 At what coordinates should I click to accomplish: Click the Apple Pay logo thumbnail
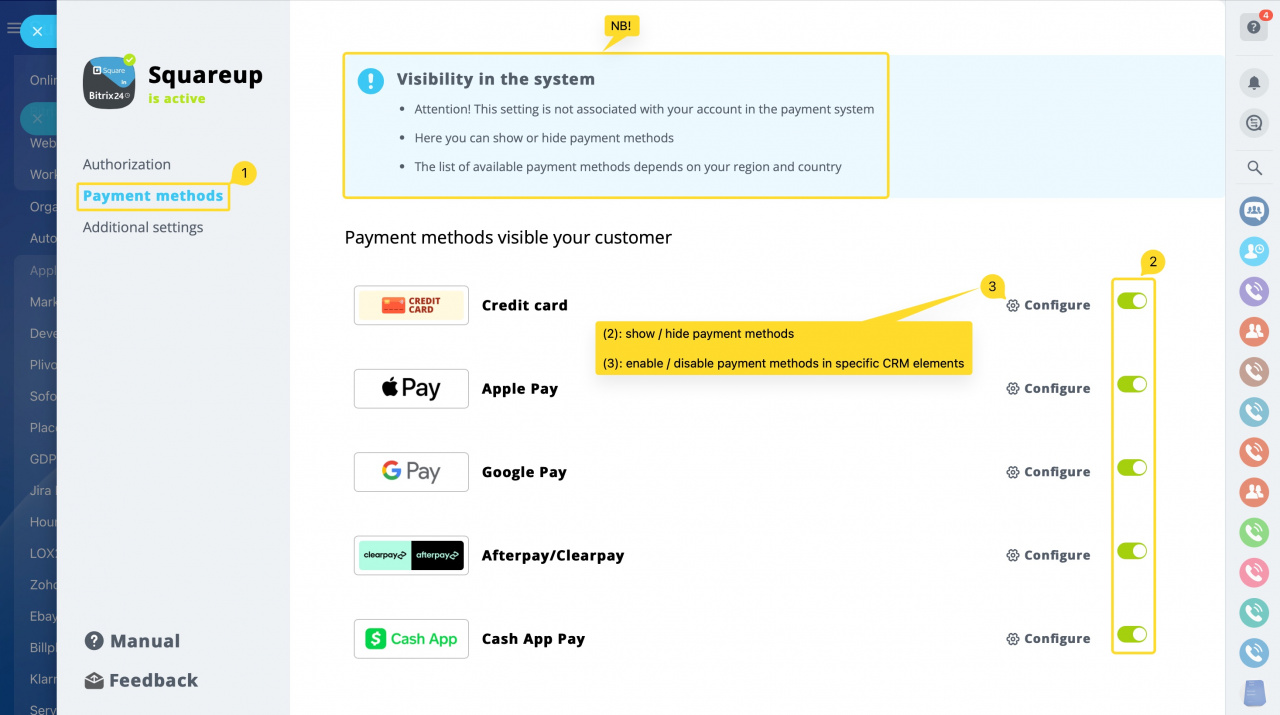(411, 388)
